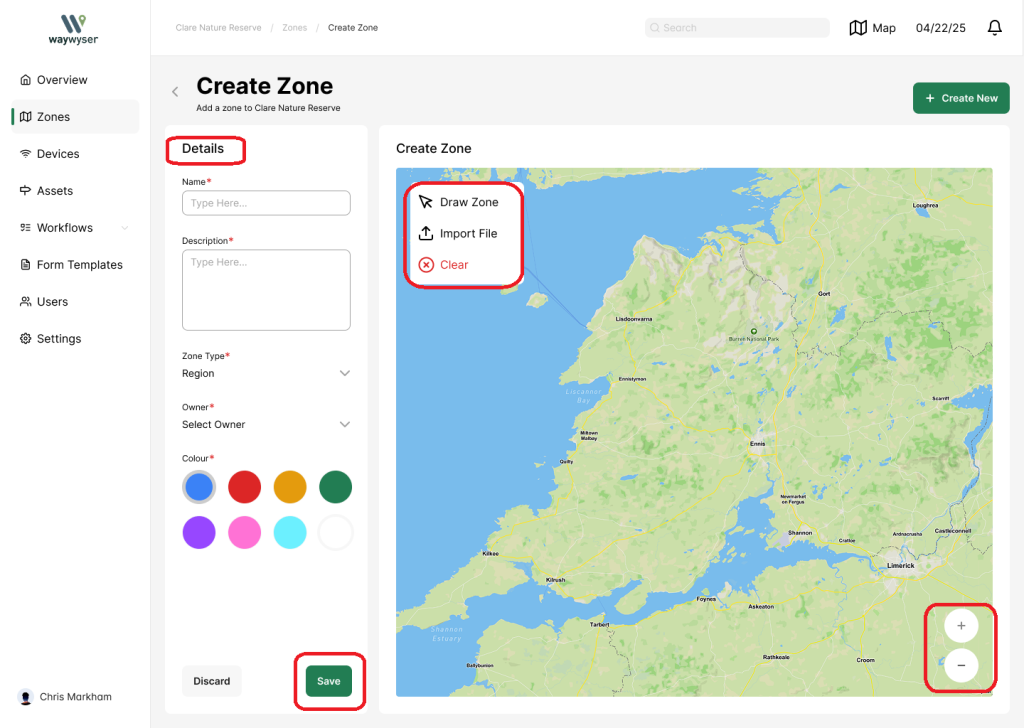Choose the red colour swatch
Image resolution: width=1024 pixels, height=728 pixels.
tap(245, 487)
